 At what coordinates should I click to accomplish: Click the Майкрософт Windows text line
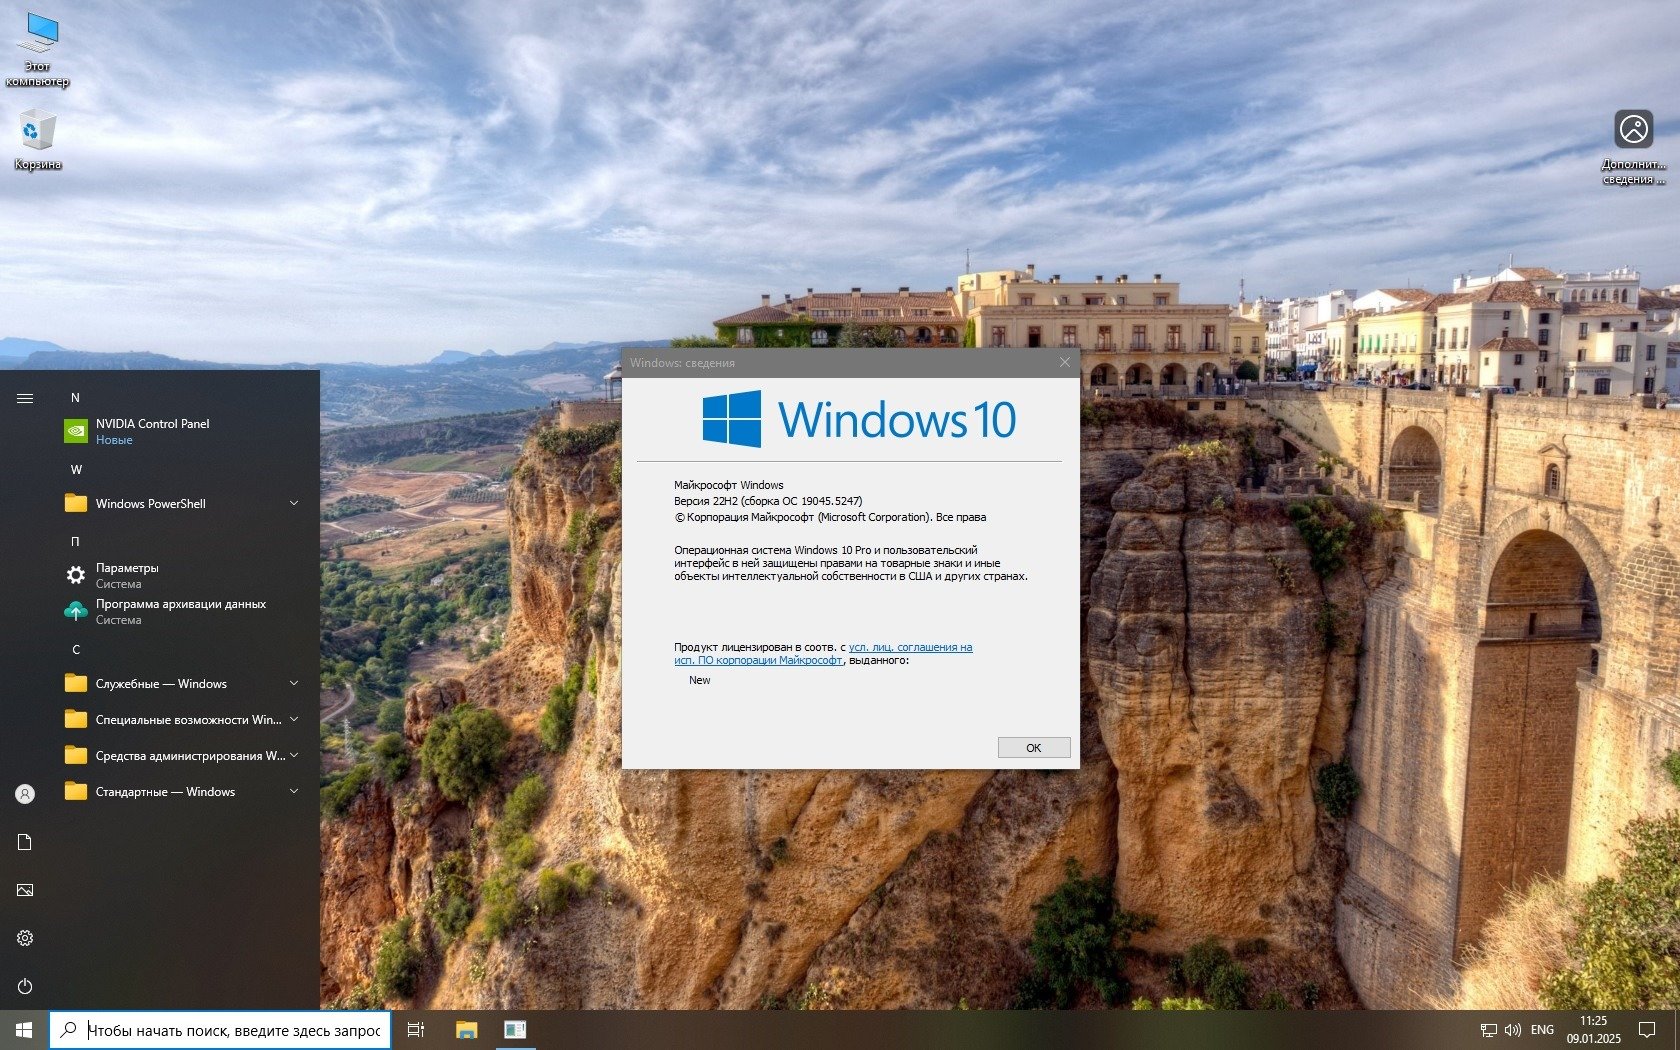coord(729,485)
